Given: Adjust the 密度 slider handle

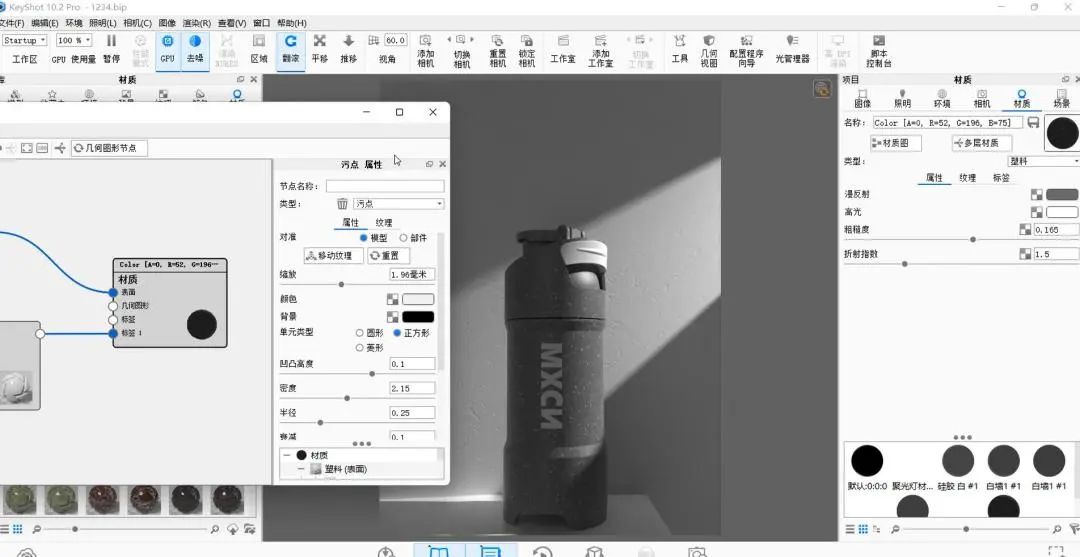Looking at the screenshot, I should tap(346, 398).
